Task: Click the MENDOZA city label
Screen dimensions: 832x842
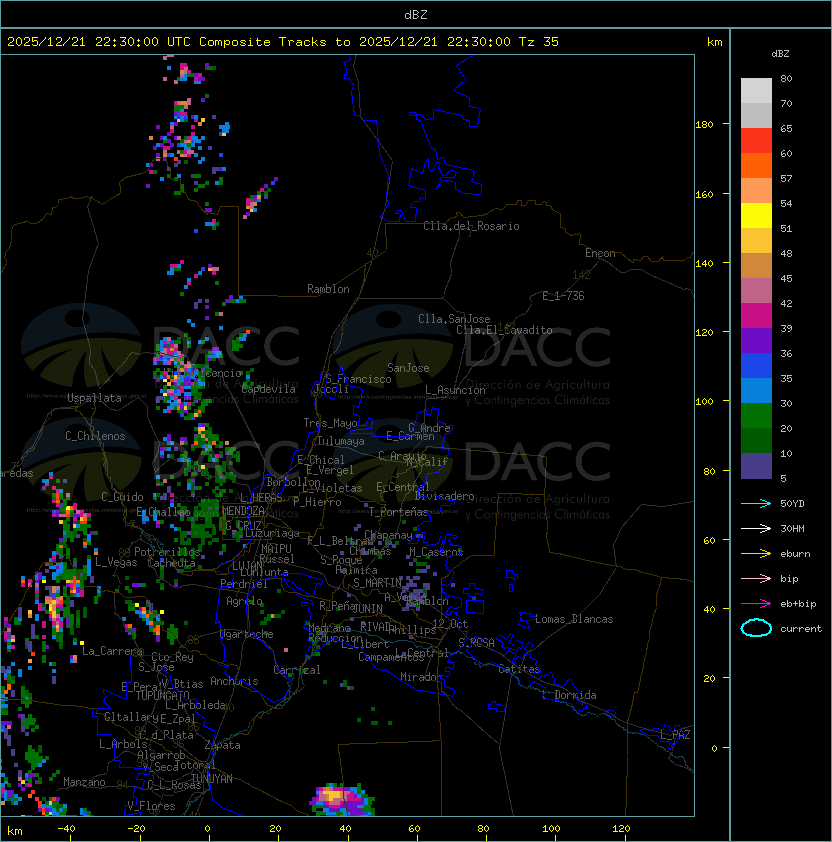Action: tap(243, 511)
